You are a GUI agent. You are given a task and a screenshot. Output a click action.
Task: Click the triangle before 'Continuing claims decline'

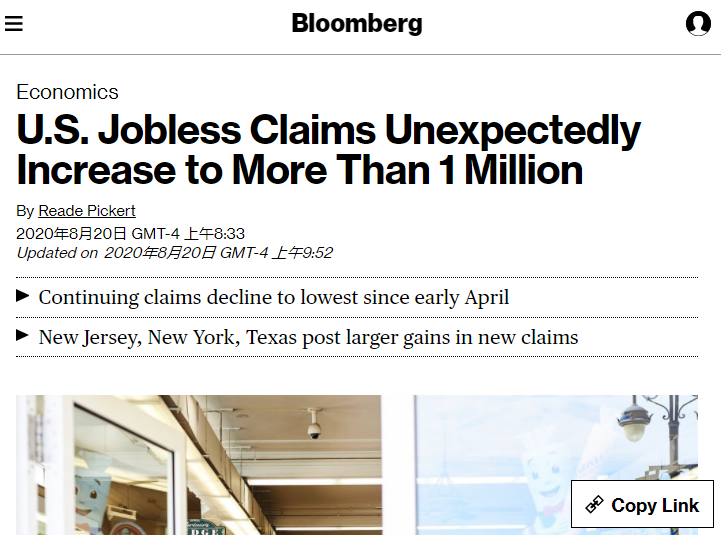point(23,296)
